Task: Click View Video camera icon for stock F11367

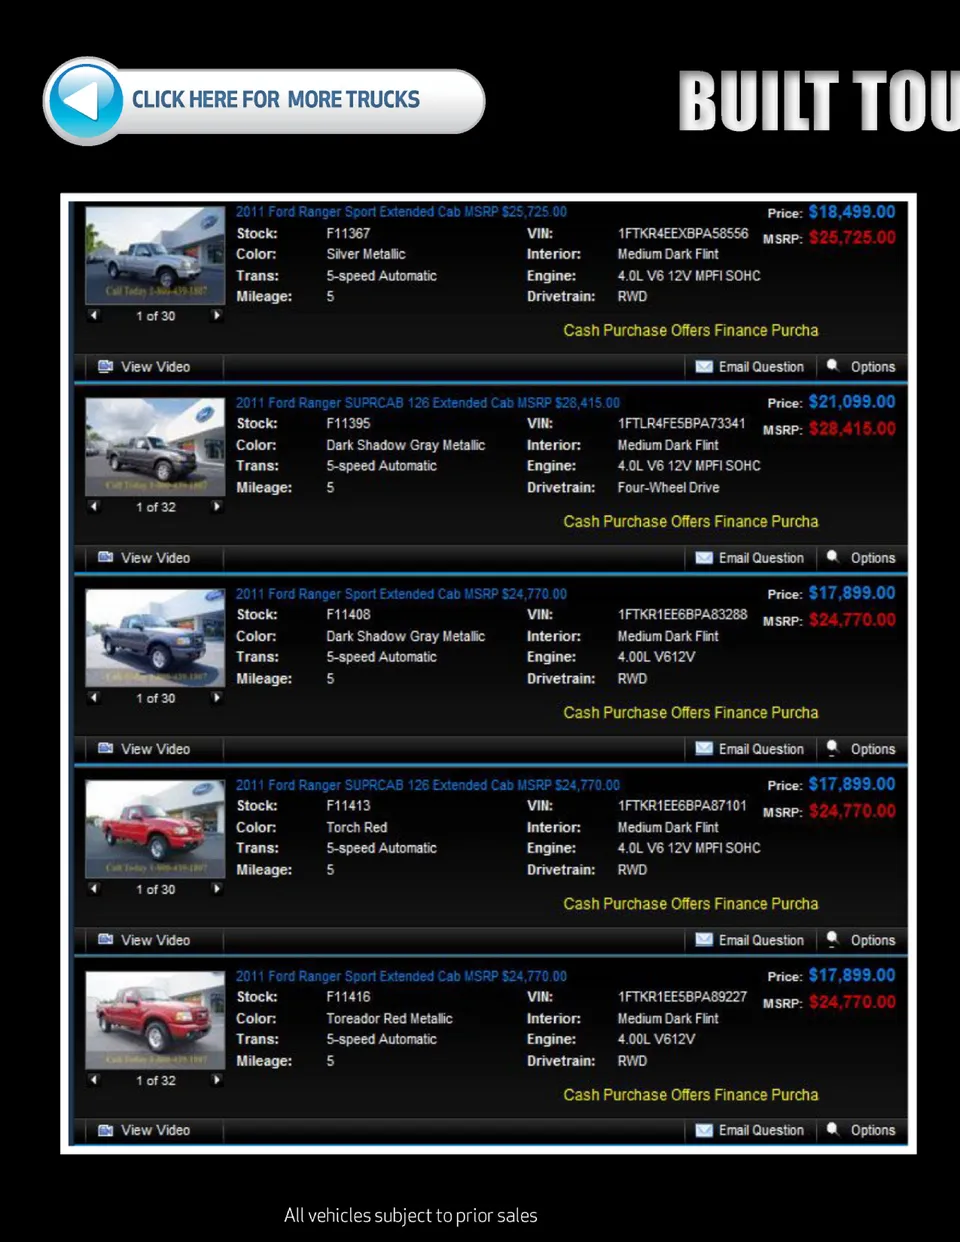Action: (105, 367)
